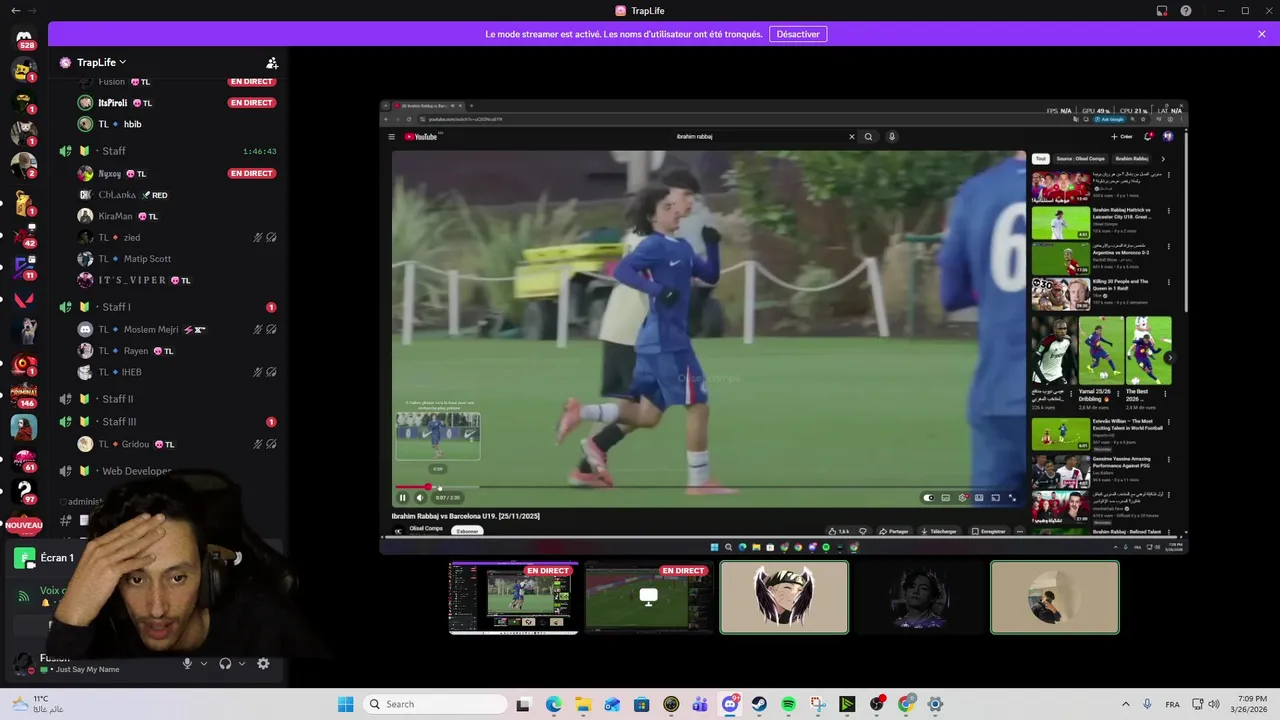The height and width of the screenshot is (720, 1280).
Task: Open the question mark server with 97 badge
Action: point(24,490)
